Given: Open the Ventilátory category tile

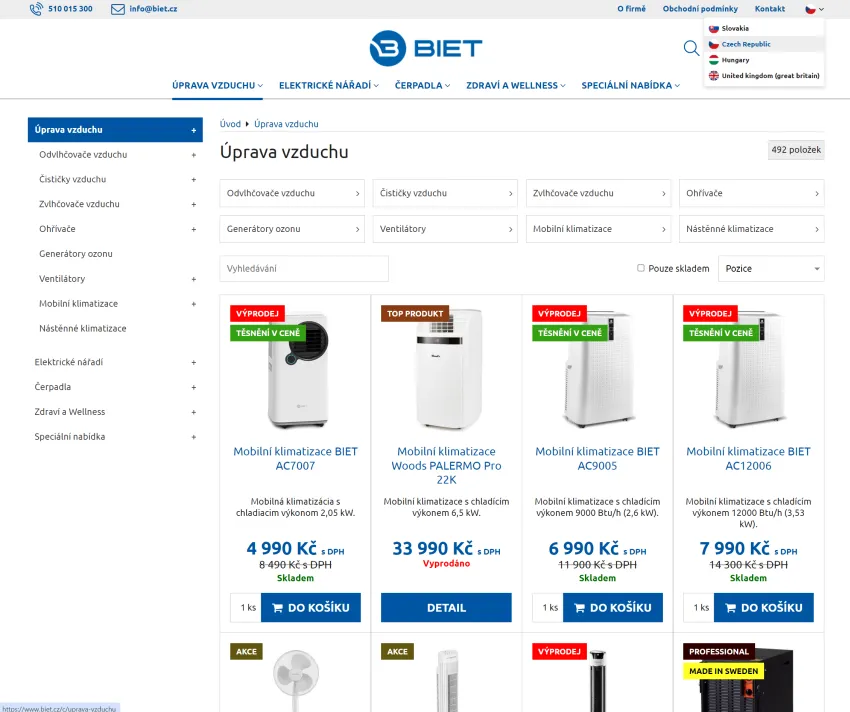Looking at the screenshot, I should [445, 229].
